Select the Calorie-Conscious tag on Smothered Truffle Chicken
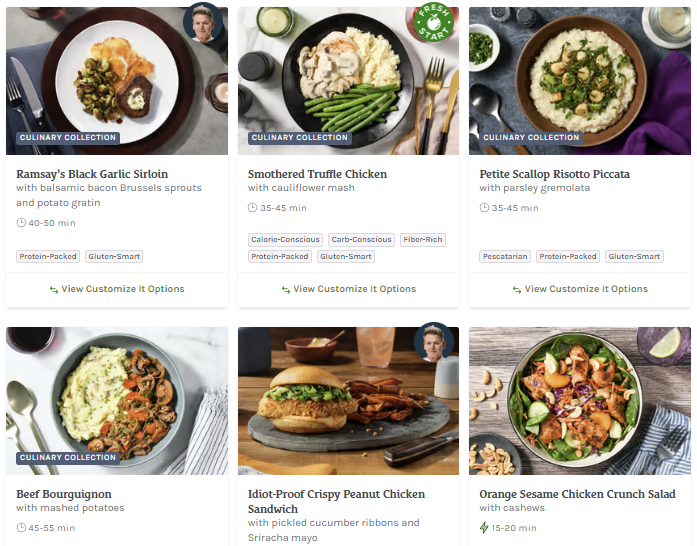Image resolution: width=697 pixels, height=546 pixels. point(285,240)
